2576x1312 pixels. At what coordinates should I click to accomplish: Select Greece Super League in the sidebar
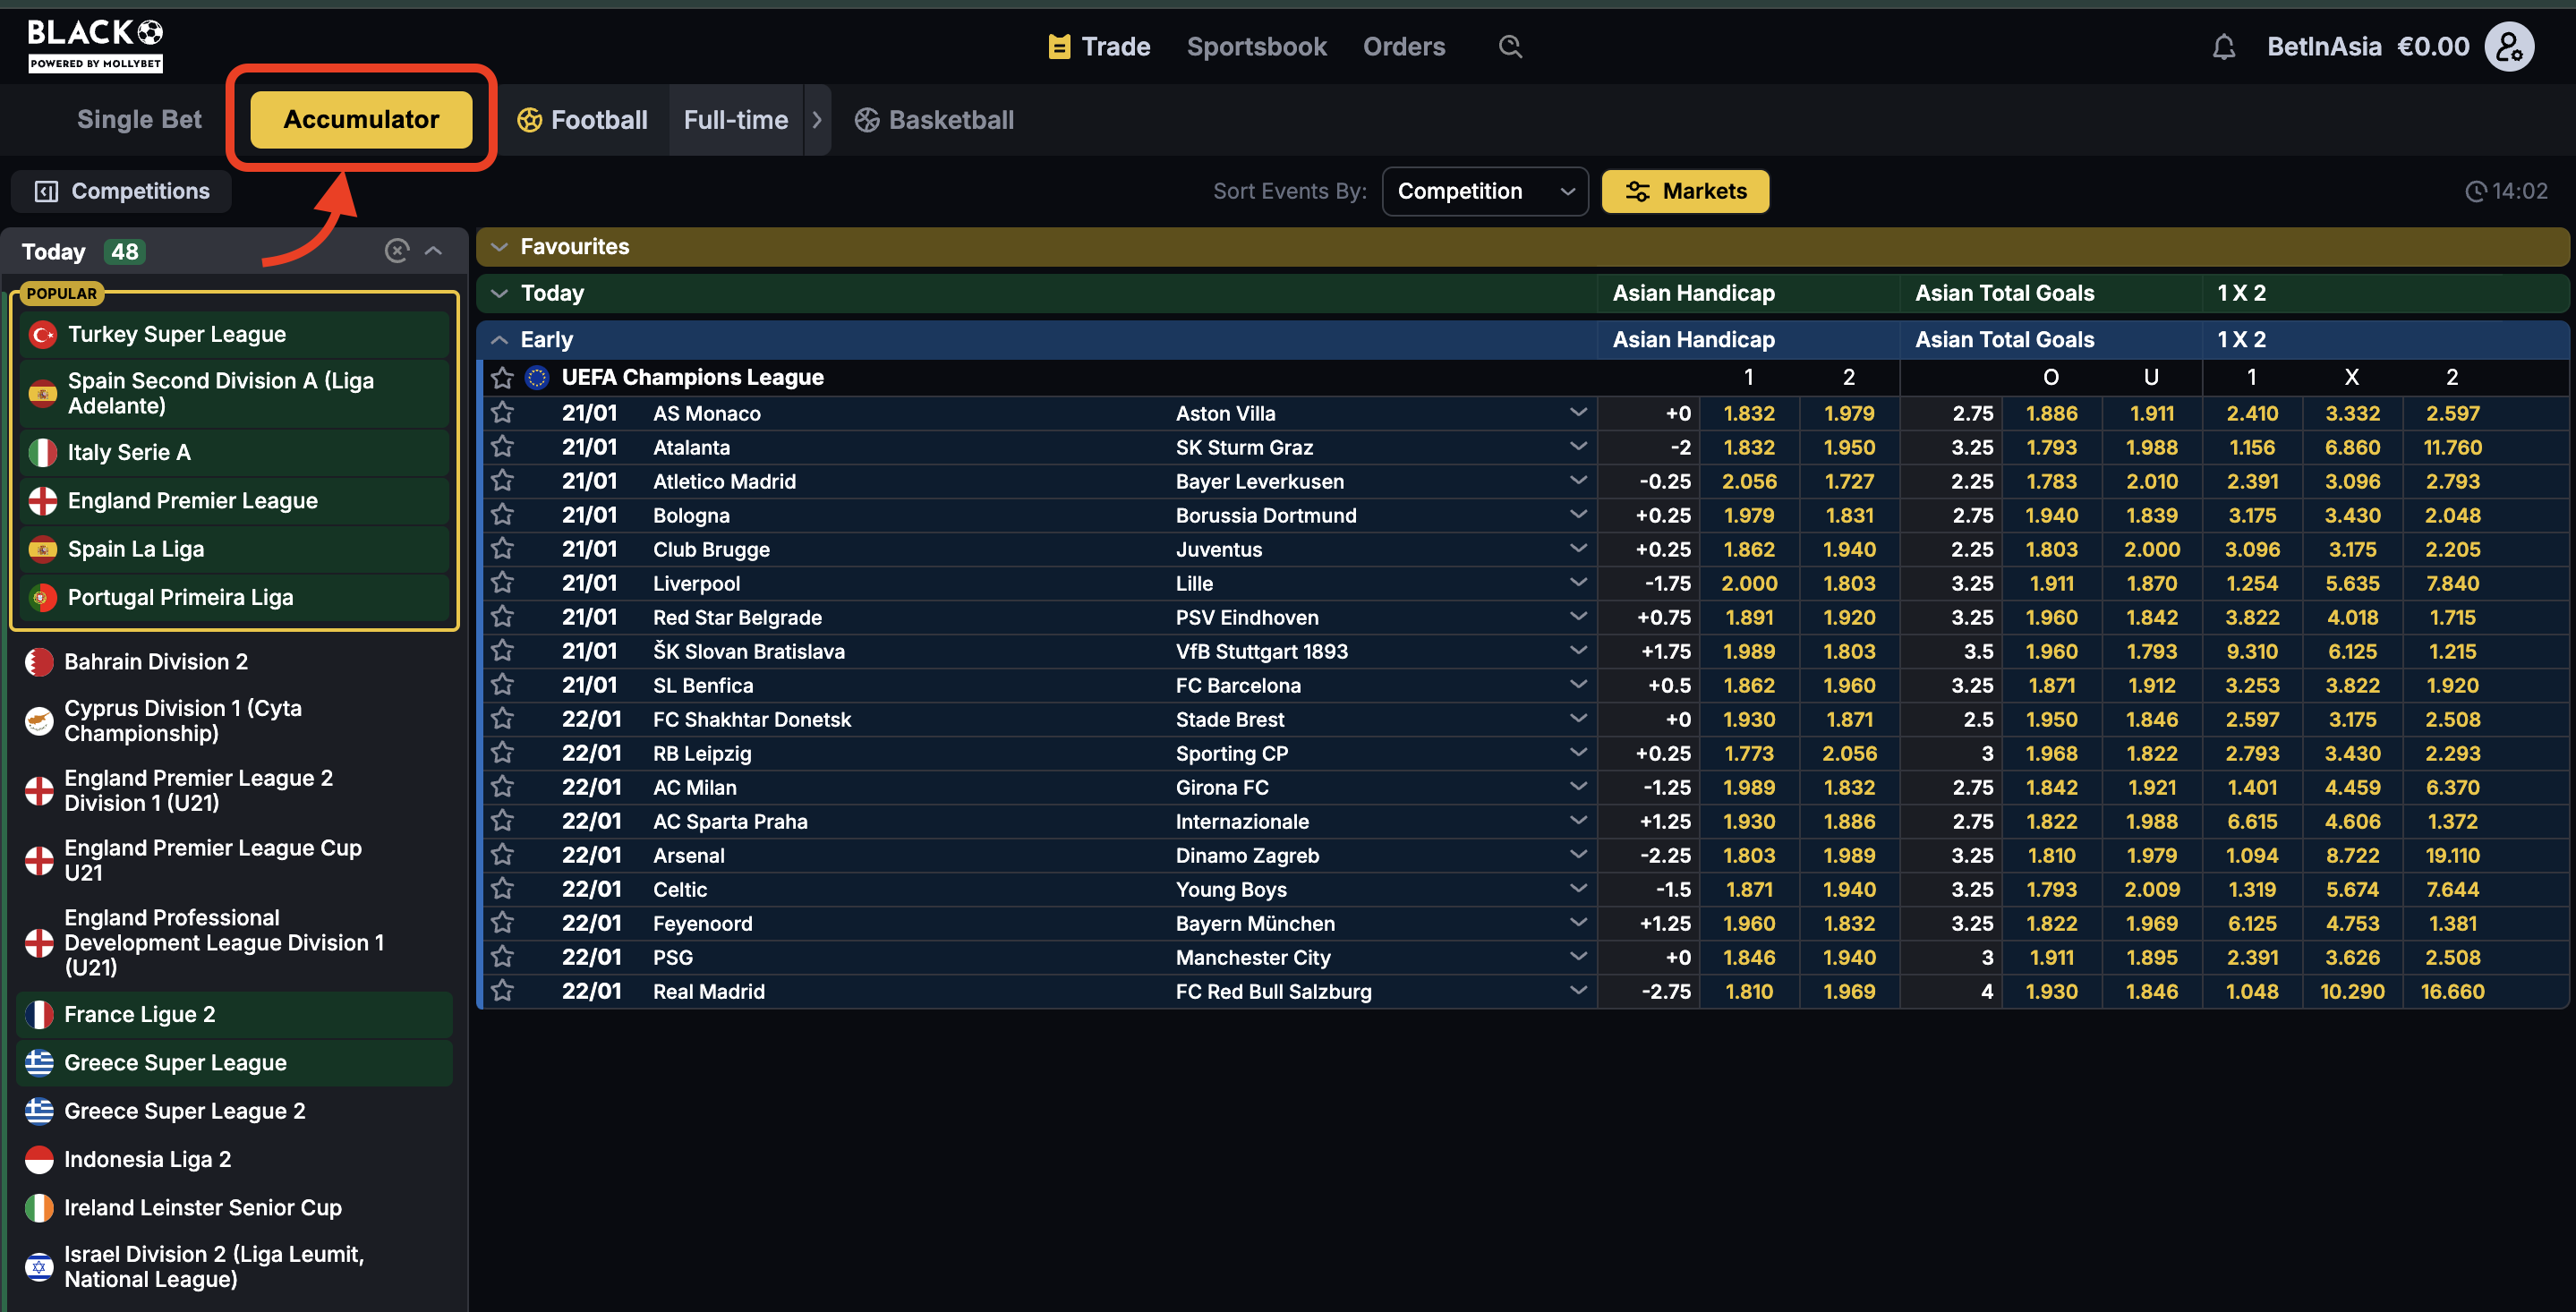[x=175, y=1062]
